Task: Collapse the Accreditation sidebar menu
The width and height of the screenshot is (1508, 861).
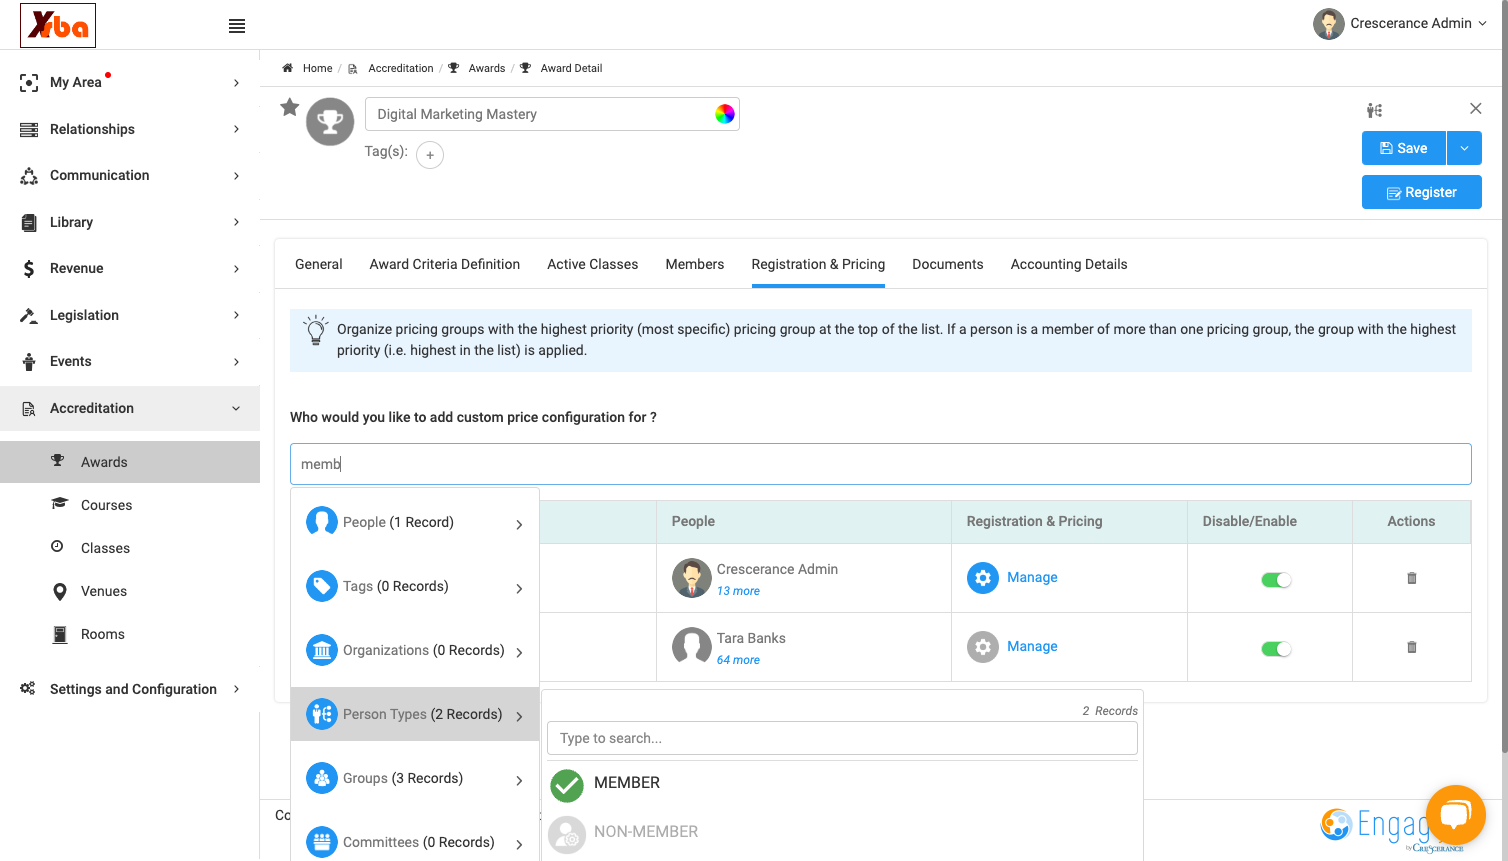Action: coord(130,408)
